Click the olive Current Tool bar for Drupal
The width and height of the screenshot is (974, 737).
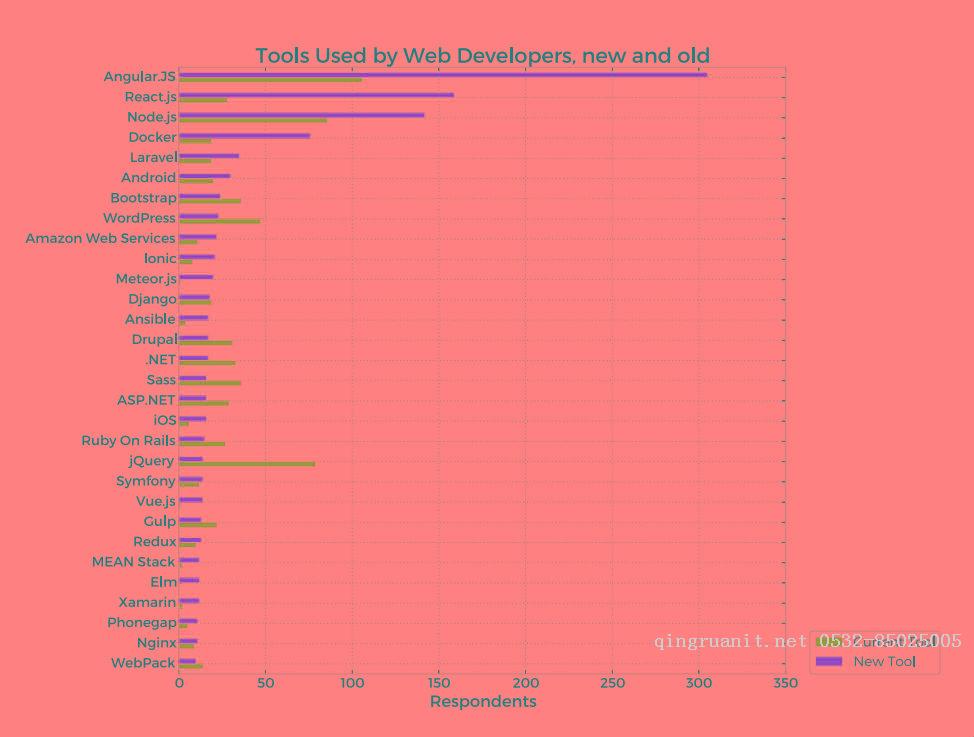coord(206,342)
